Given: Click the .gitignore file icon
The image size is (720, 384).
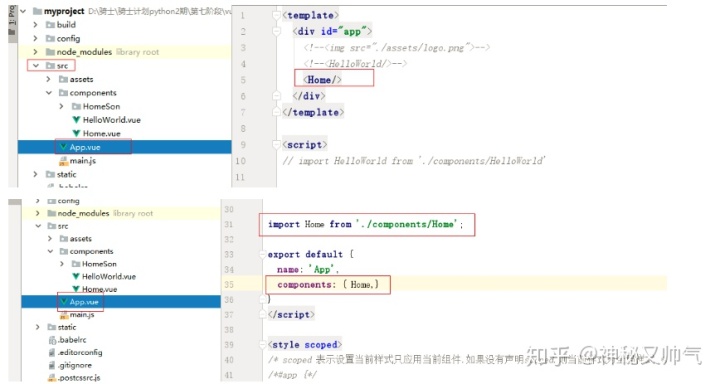Looking at the screenshot, I should [52, 365].
